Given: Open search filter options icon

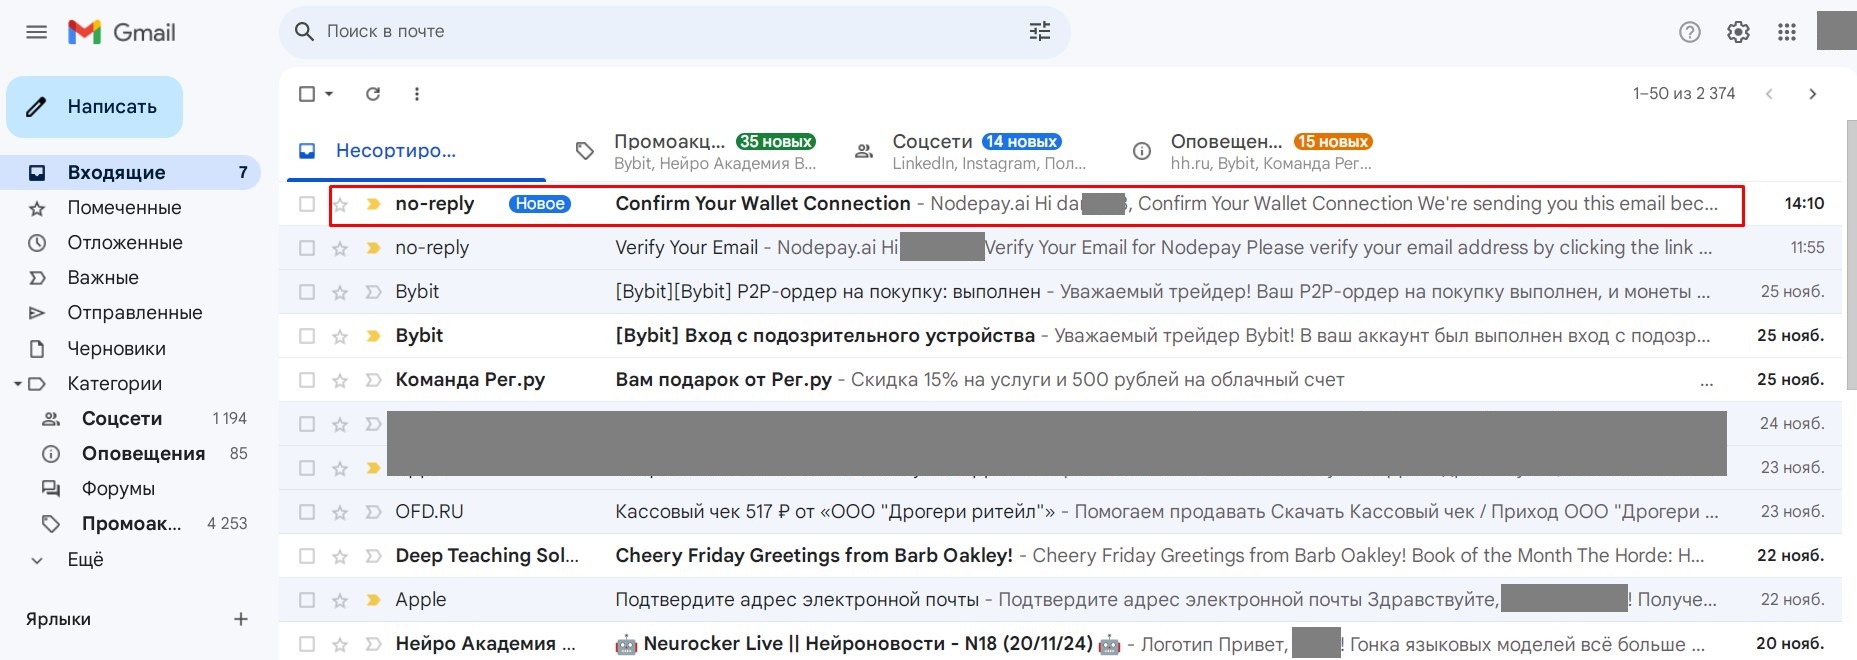Looking at the screenshot, I should click(1040, 32).
